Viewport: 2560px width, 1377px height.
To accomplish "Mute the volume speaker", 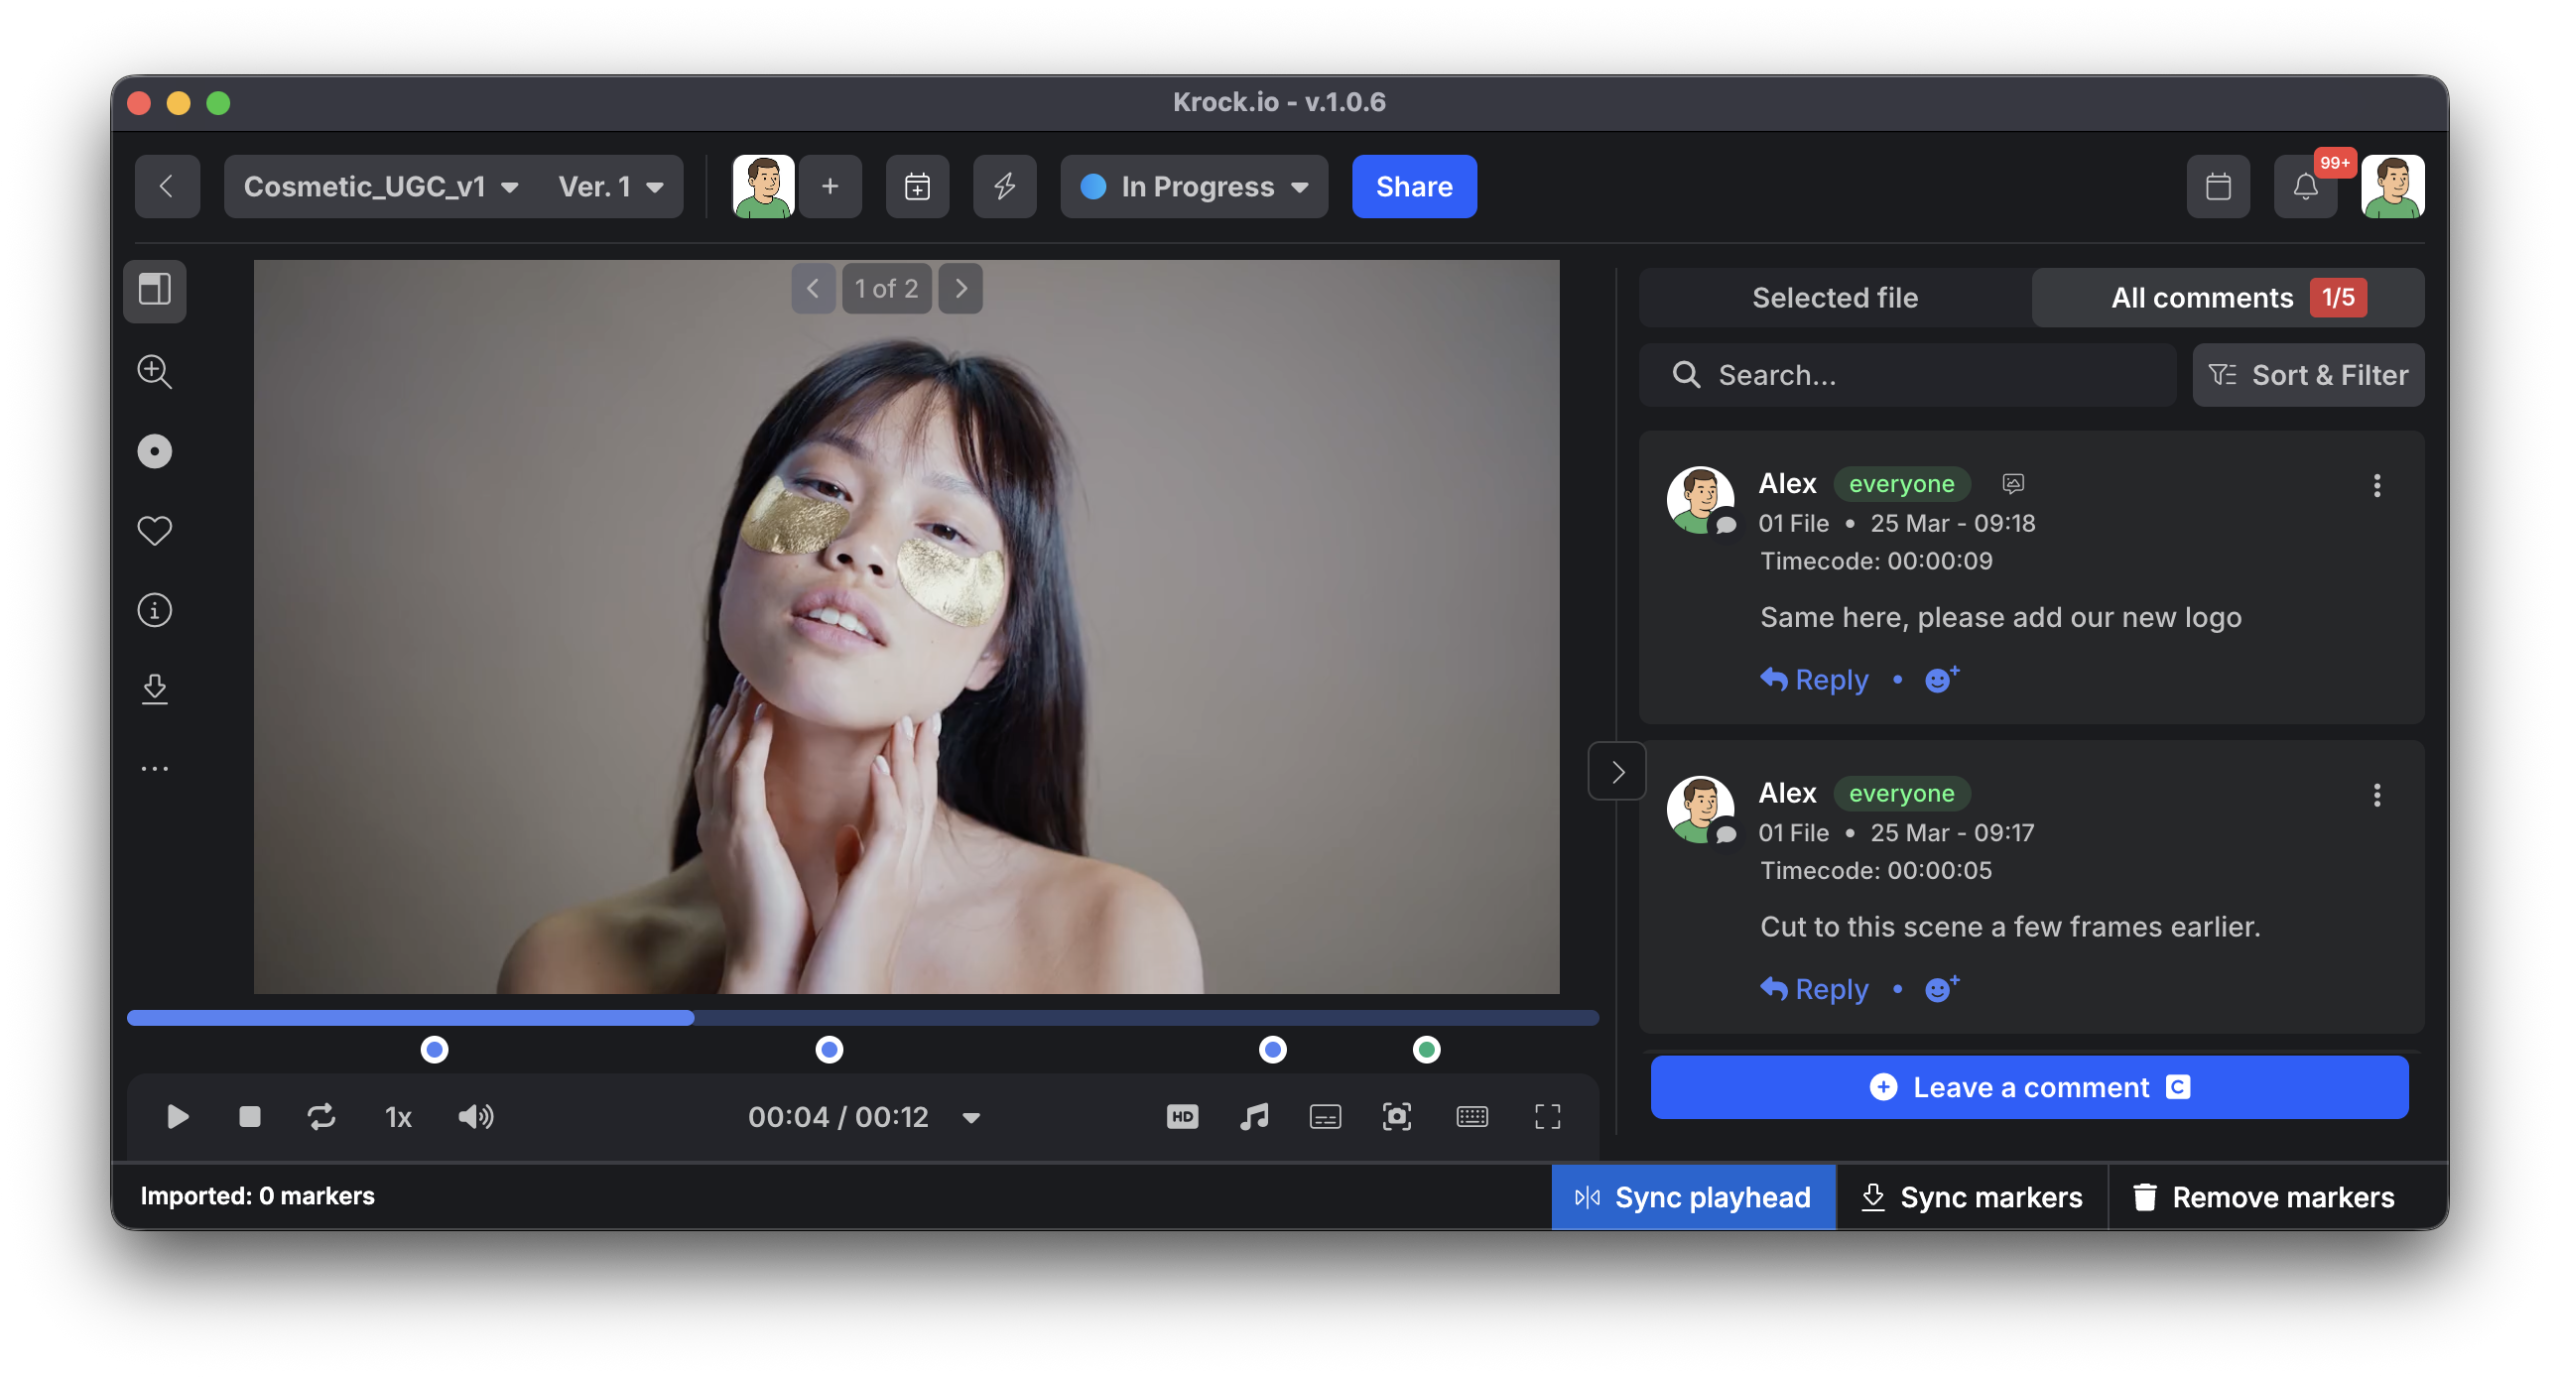I will [476, 1116].
